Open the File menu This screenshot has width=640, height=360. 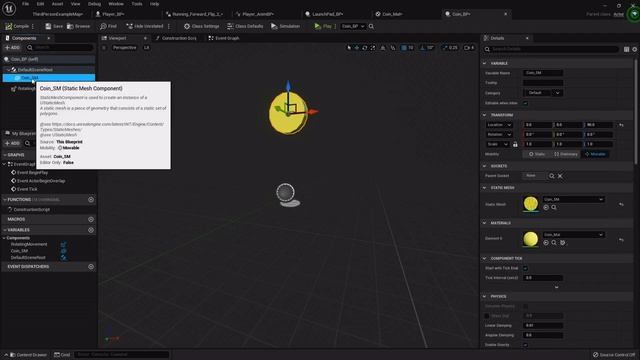click(x=25, y=4)
